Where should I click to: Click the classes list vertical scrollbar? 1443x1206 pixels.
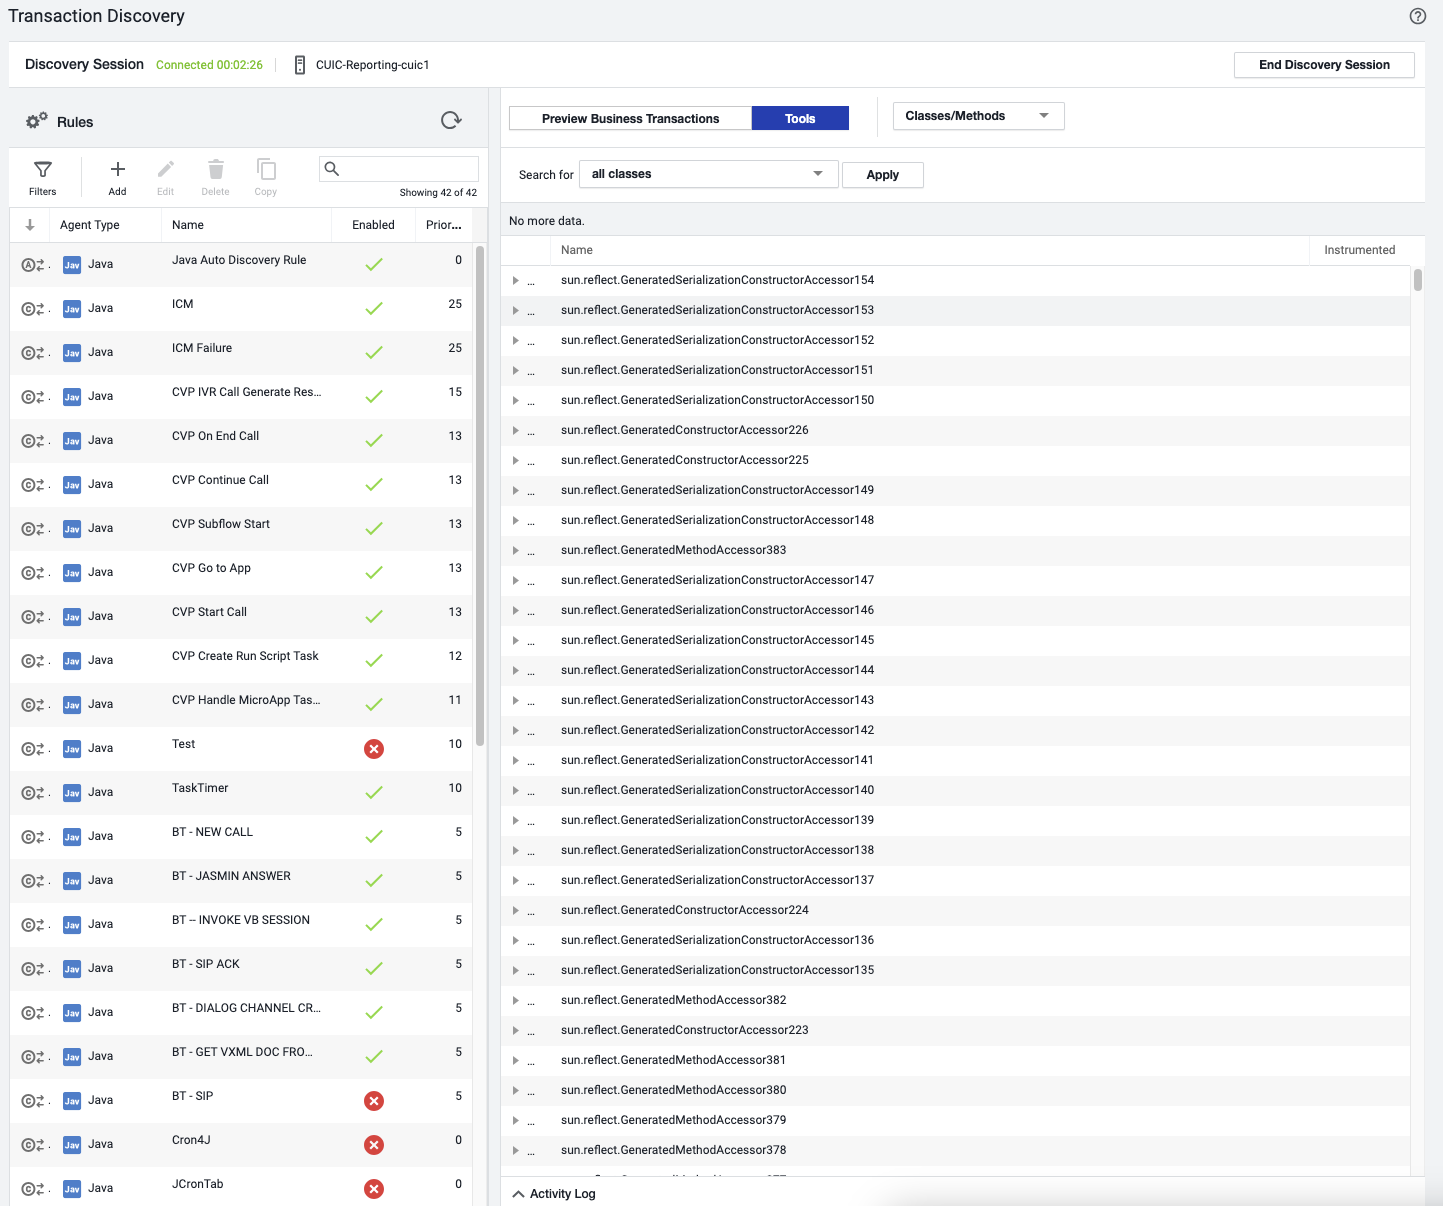point(1418,280)
